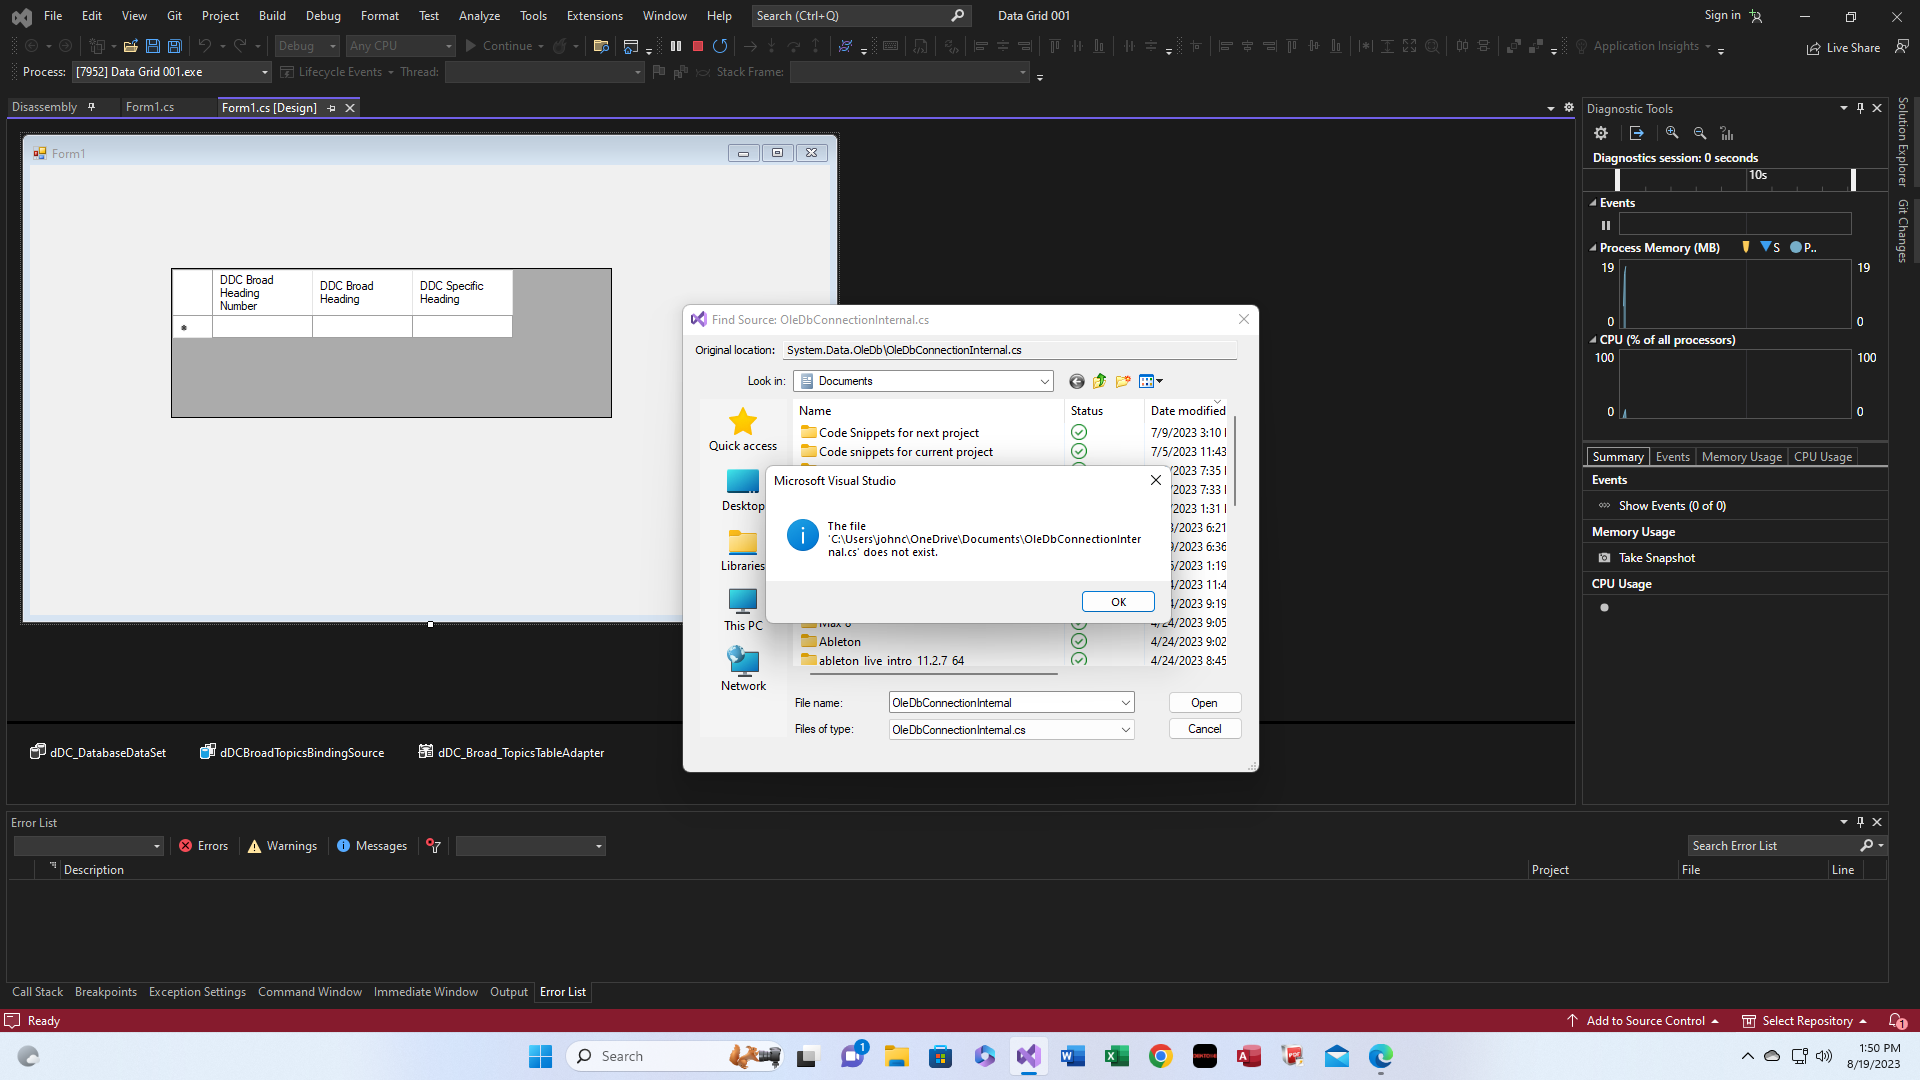Screen dimensions: 1920x1080
Task: Switch to the Memory Usage tab
Action: coord(1740,456)
